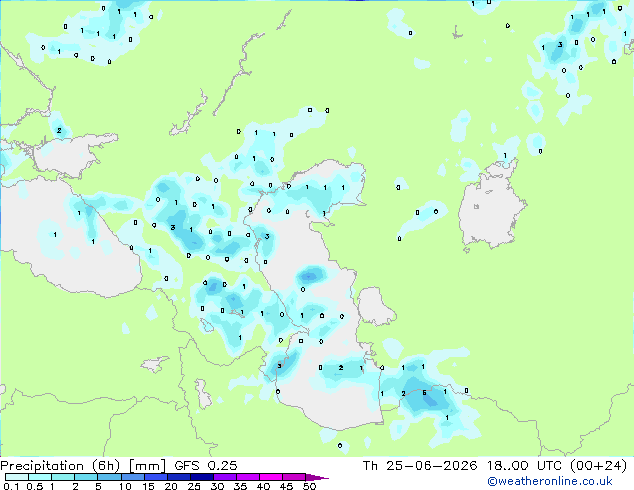The image size is (634, 490).
Task: Select the 2–5 mm legend color box
Action: pyautogui.click(x=86, y=477)
